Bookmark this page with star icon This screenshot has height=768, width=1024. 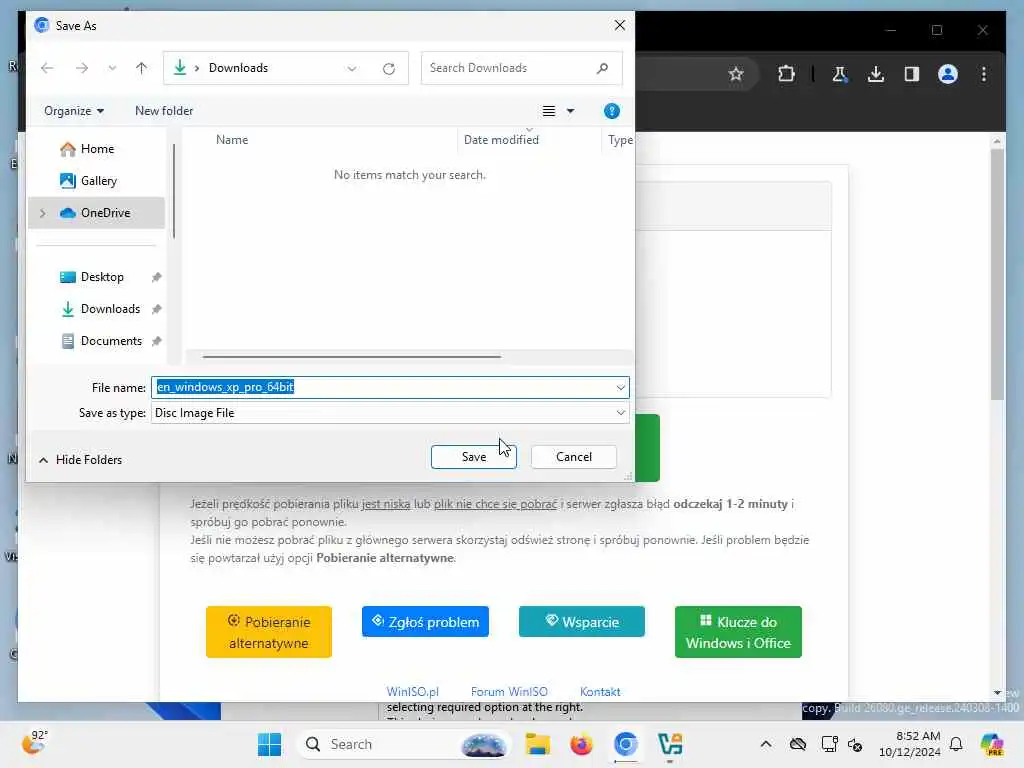(x=736, y=74)
